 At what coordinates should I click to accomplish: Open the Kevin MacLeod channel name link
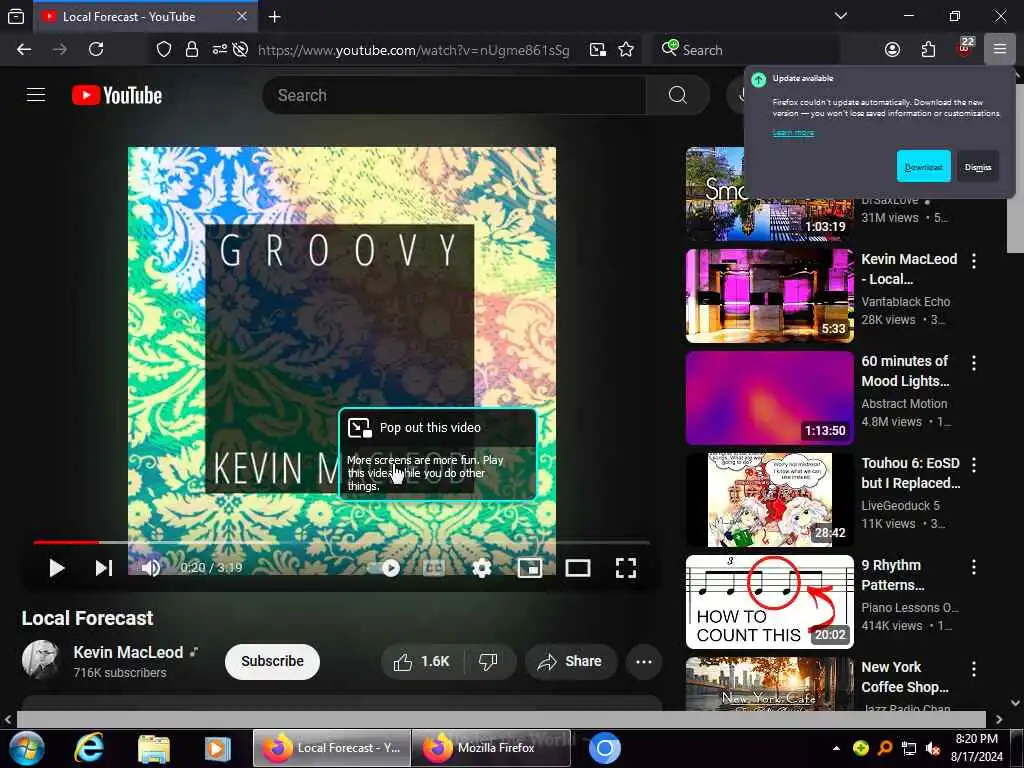(128, 652)
